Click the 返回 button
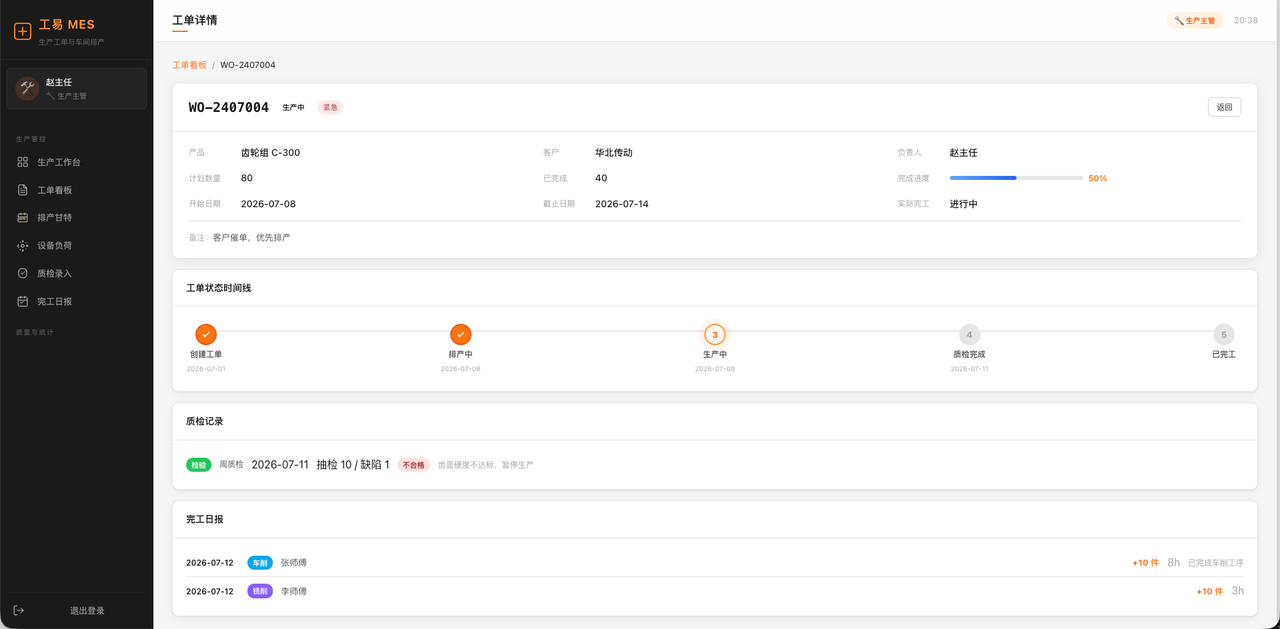The width and height of the screenshot is (1280, 629). (1224, 107)
